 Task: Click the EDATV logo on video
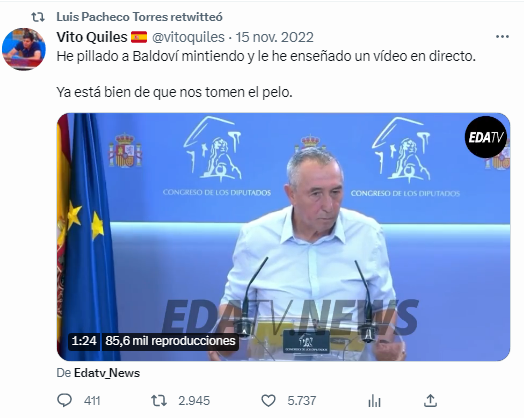click(x=486, y=137)
